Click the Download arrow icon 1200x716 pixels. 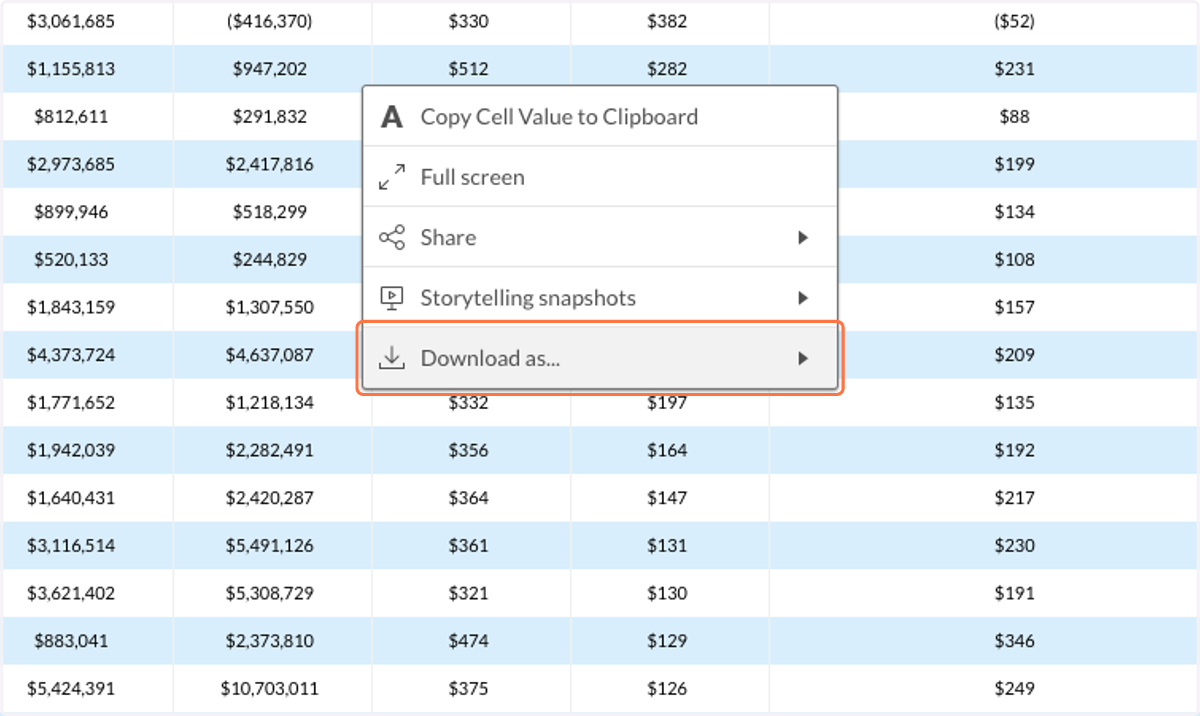point(392,358)
